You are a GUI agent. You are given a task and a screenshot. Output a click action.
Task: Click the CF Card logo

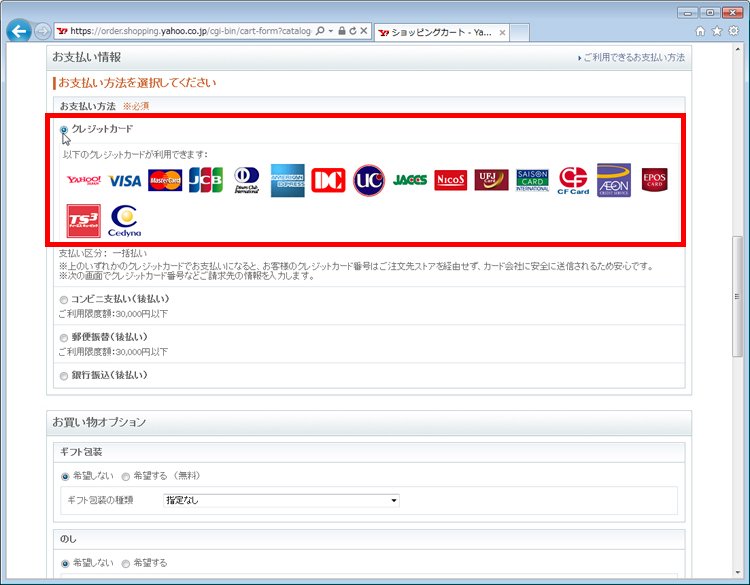(573, 180)
